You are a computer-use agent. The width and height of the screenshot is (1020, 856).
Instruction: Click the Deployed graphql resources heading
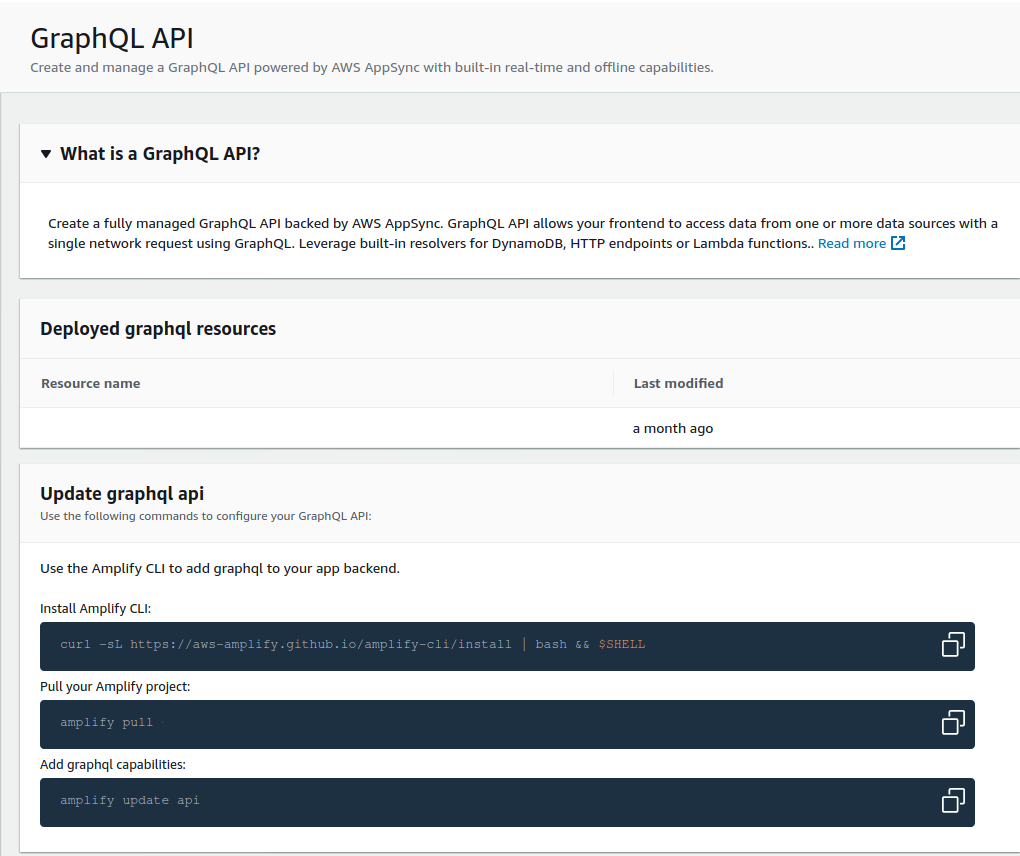coord(158,328)
